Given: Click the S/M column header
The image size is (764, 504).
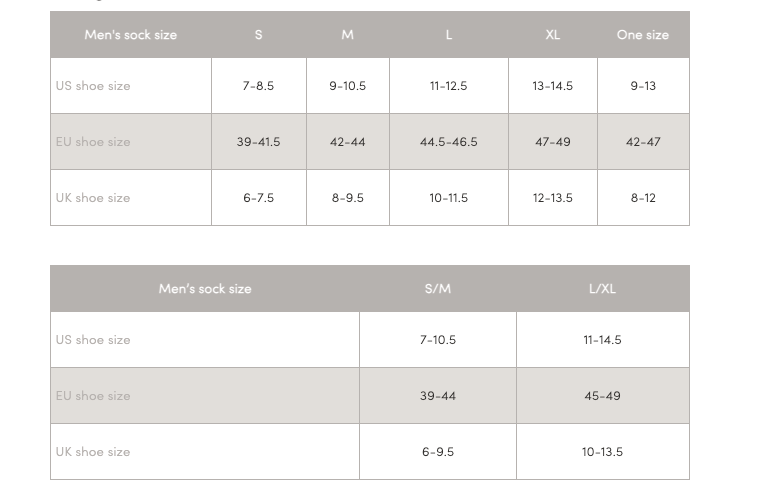Looking at the screenshot, I should click(x=438, y=289).
